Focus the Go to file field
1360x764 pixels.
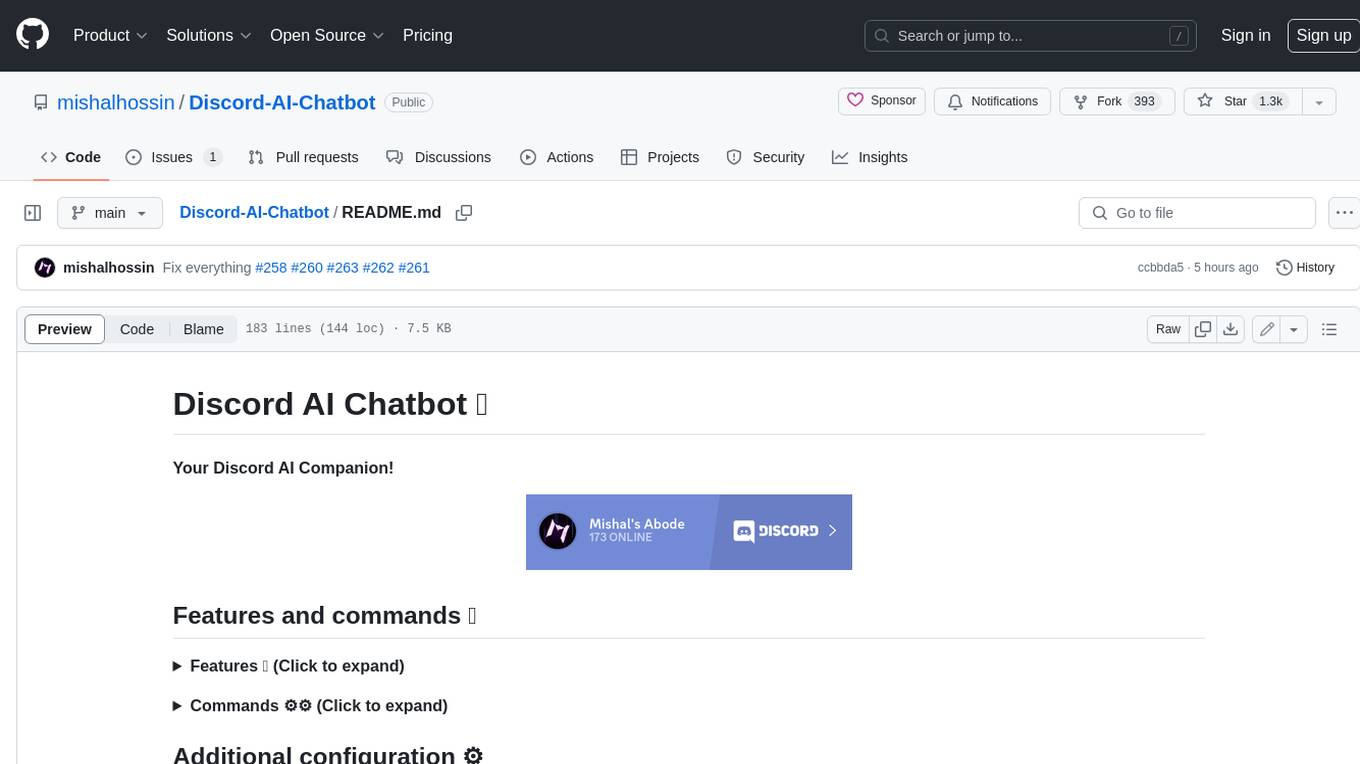(1197, 213)
